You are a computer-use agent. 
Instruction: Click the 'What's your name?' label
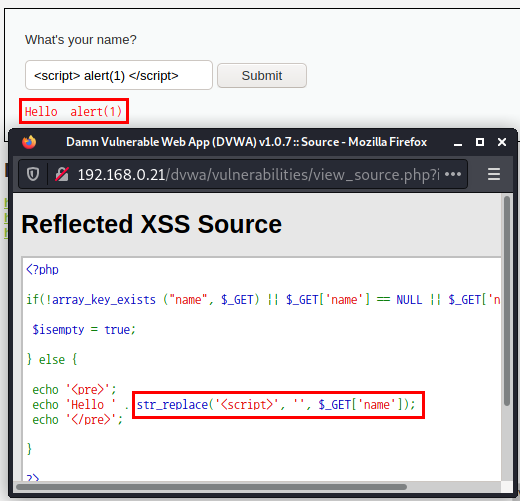click(81, 40)
